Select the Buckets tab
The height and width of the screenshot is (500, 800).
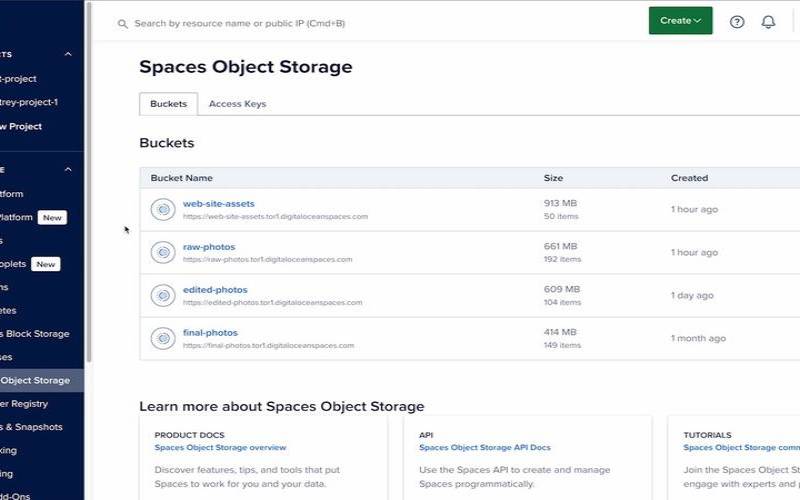168,104
